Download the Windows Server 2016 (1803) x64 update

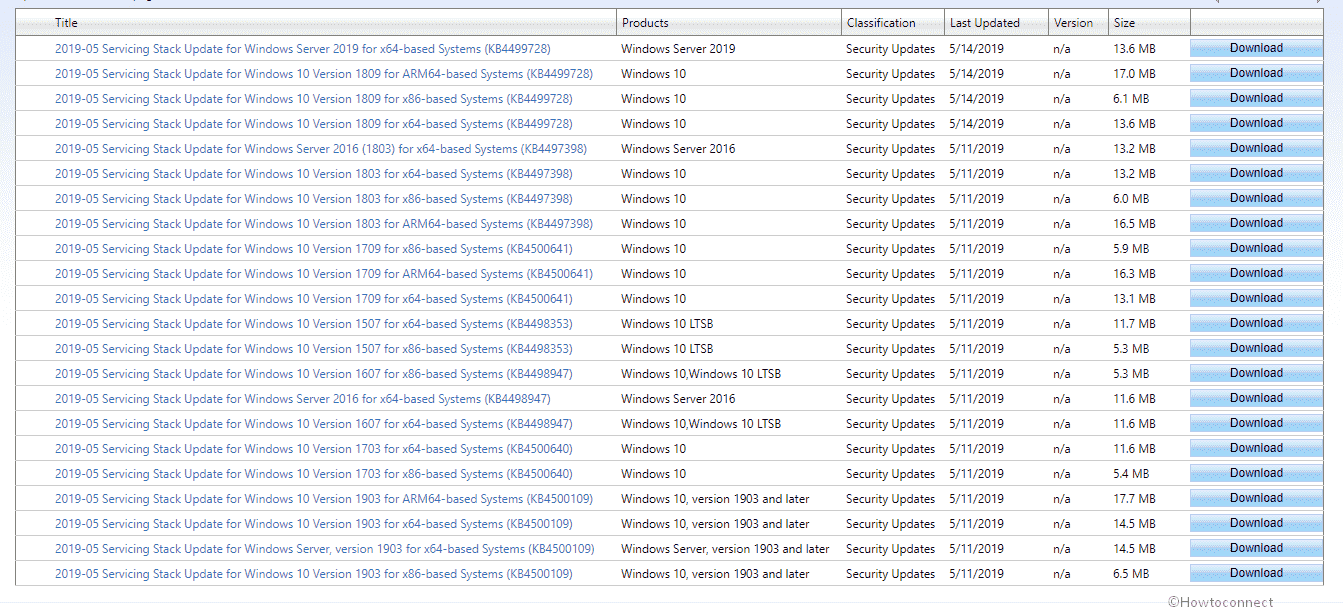(1256, 148)
